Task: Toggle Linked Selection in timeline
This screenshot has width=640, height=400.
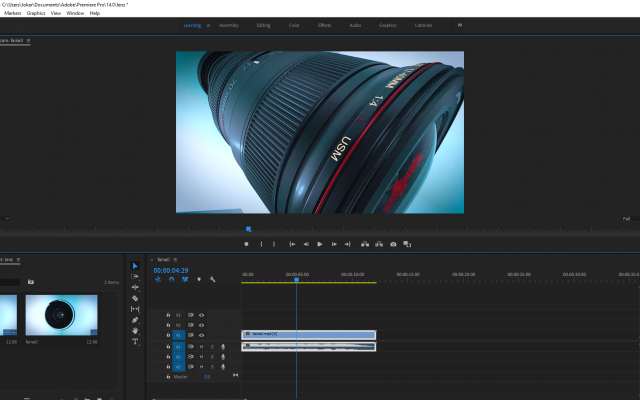Action: point(185,280)
